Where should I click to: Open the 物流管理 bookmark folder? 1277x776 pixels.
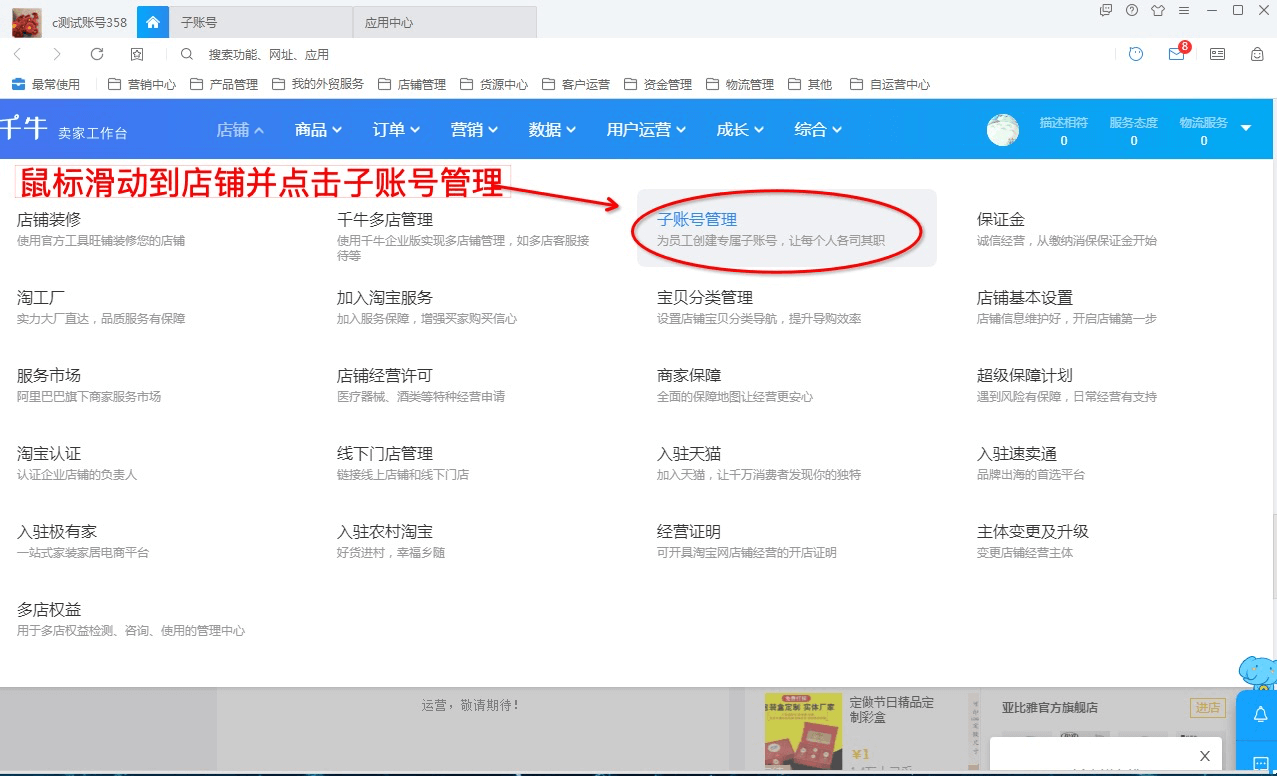point(739,84)
